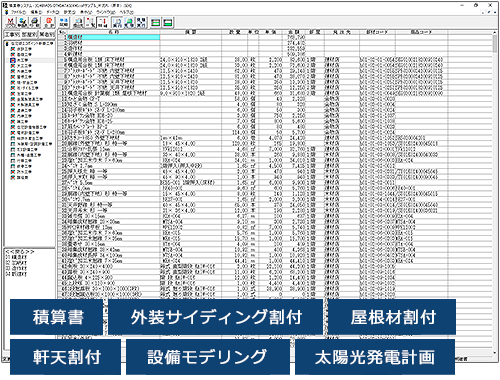Click the scrollbar down arrow of the table
Image resolution: width=500 pixels, height=380 pixels.
point(495,353)
